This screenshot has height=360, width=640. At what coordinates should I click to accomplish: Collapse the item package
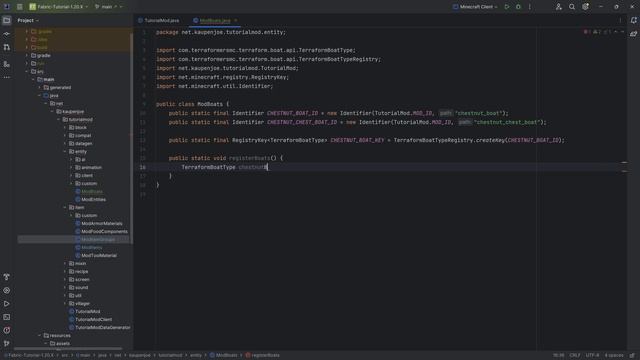65,207
